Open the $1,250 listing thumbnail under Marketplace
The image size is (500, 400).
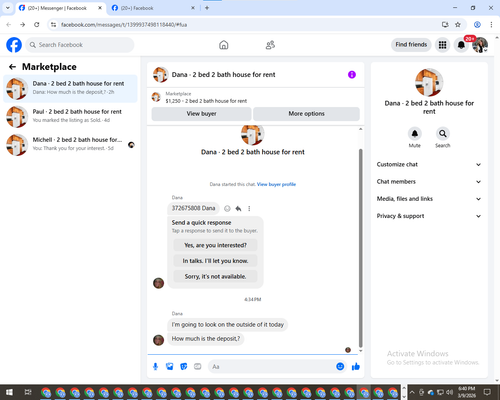coord(156,97)
